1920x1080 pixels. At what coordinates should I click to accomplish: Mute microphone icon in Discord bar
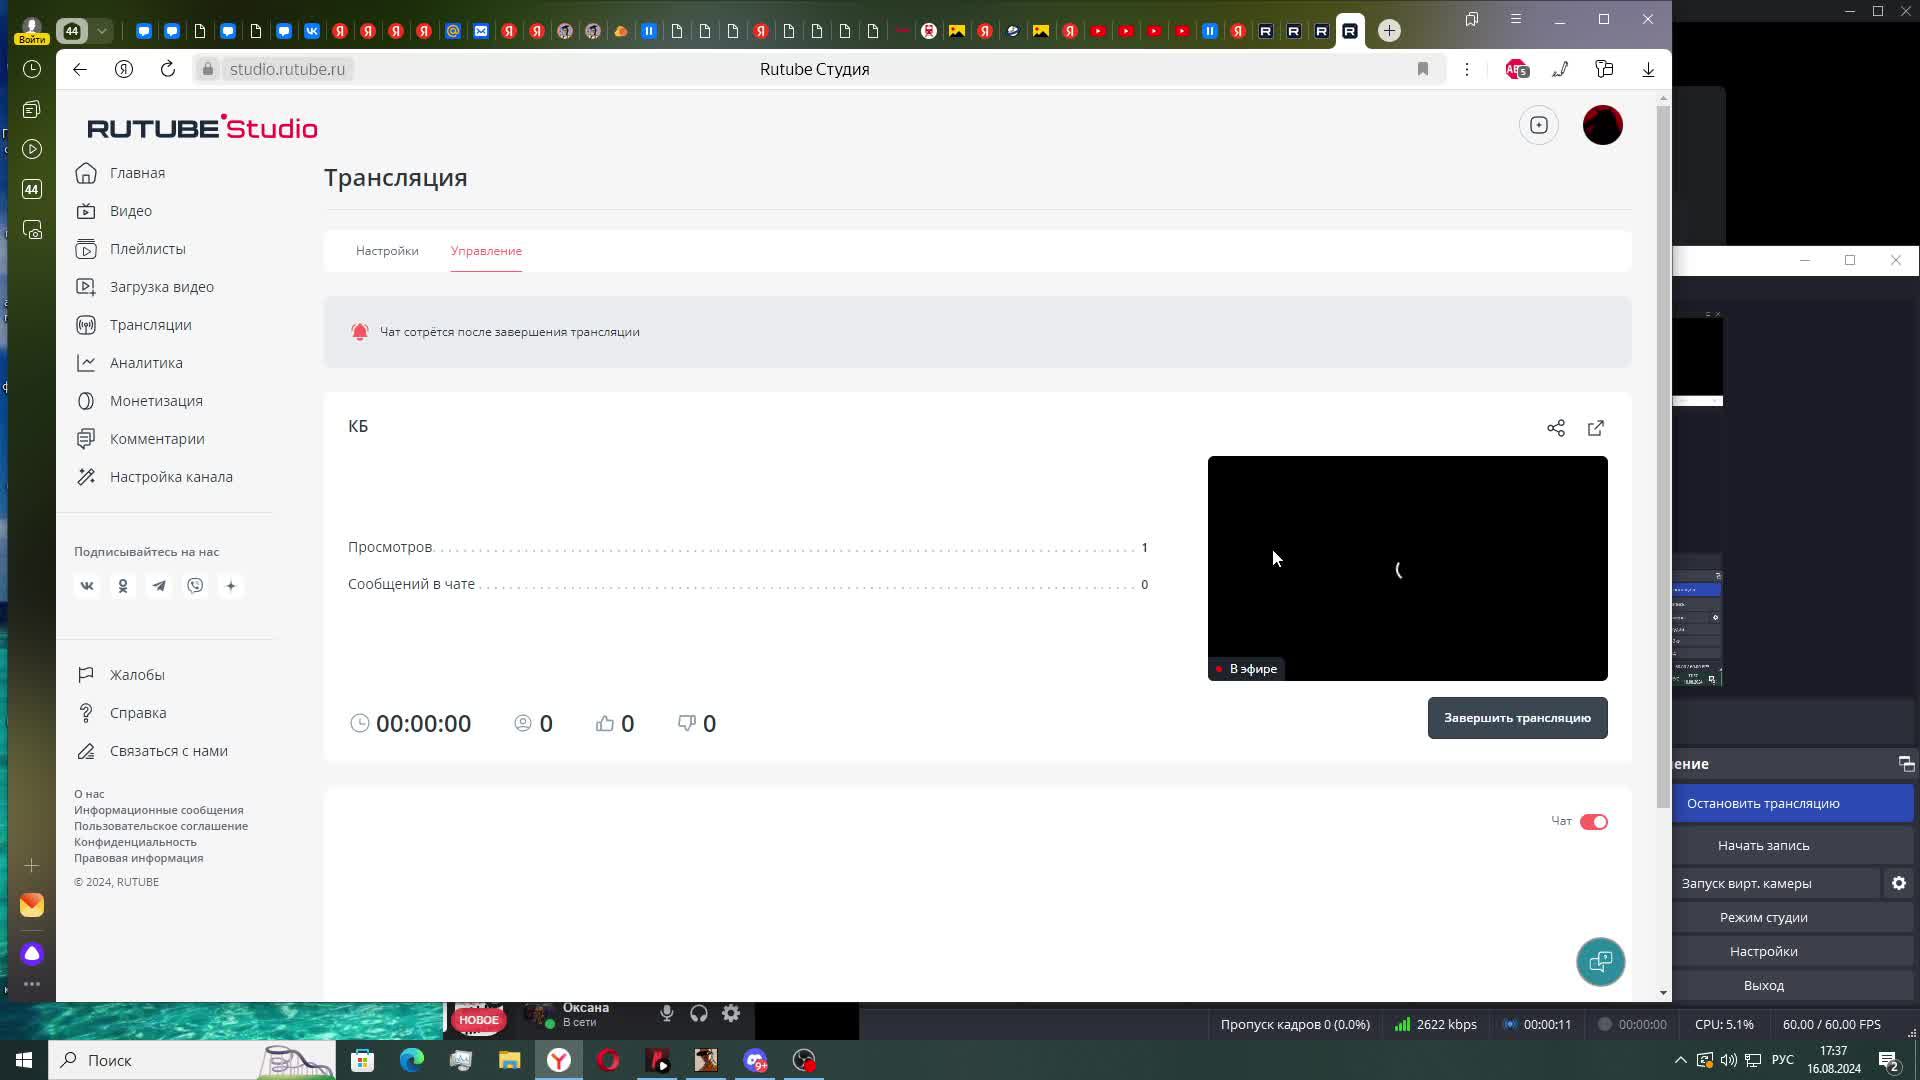point(666,1014)
